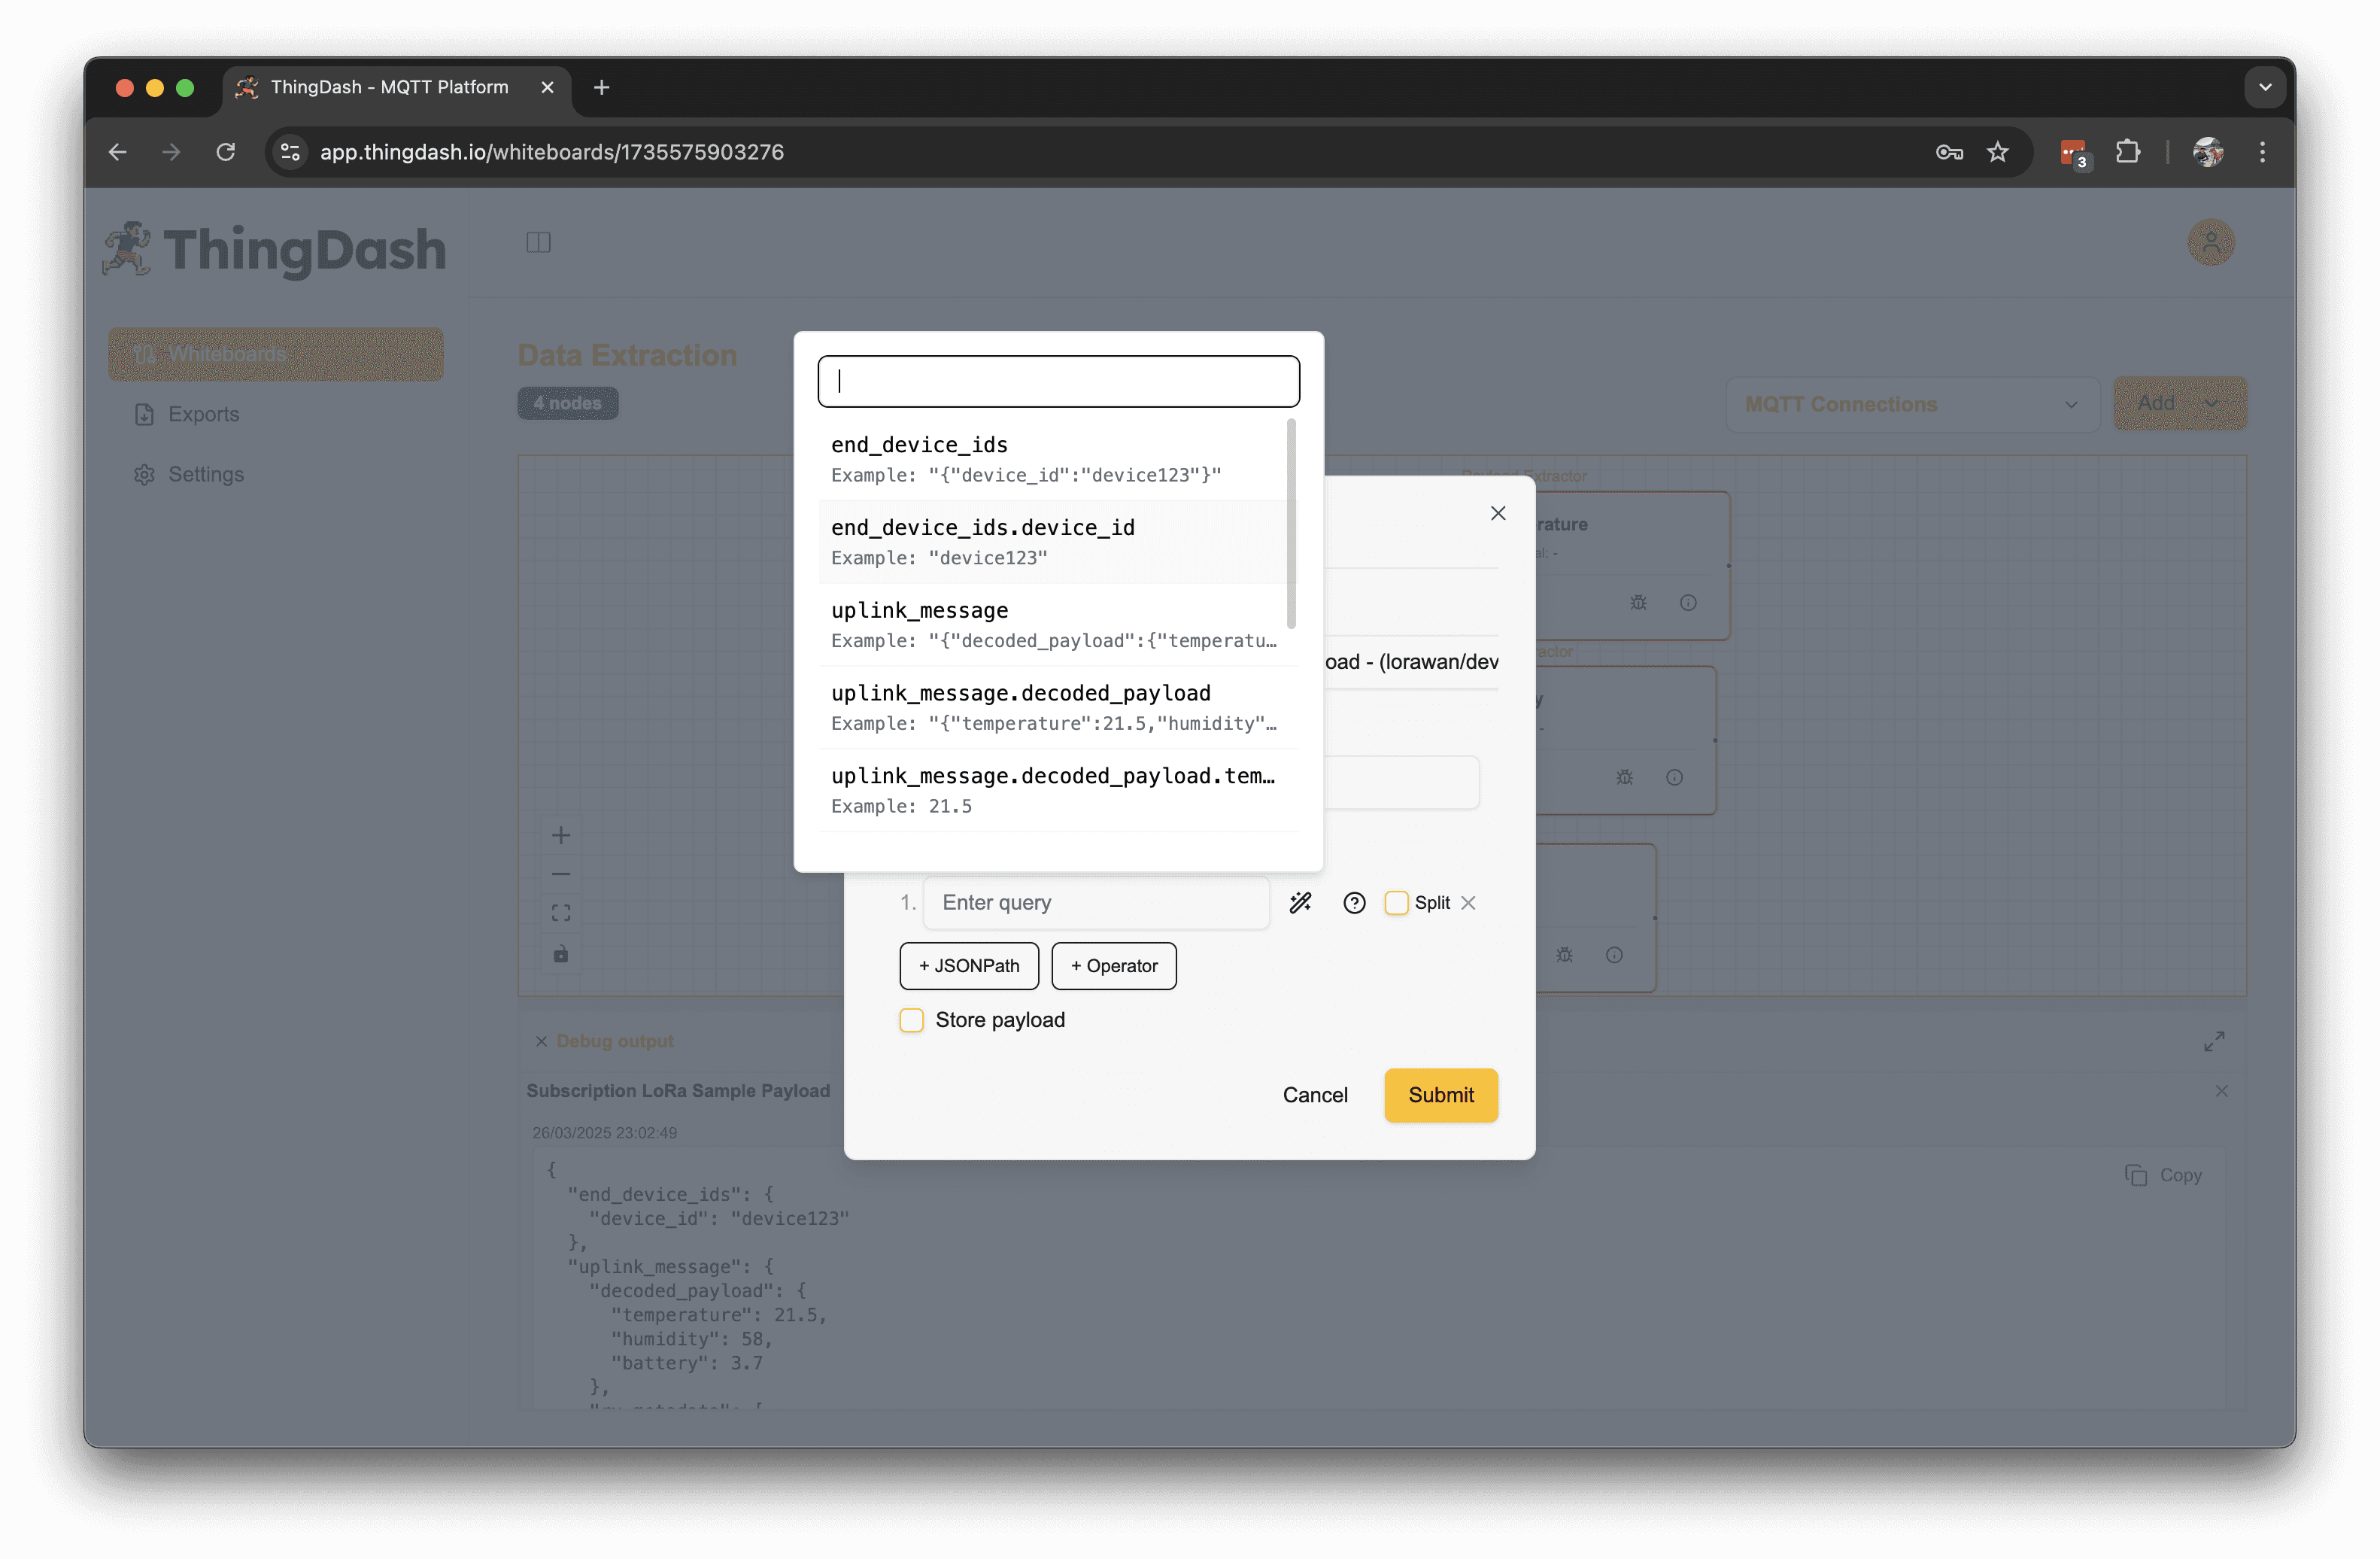
Task: Click debug bug icon on temperature node
Action: [x=1638, y=603]
